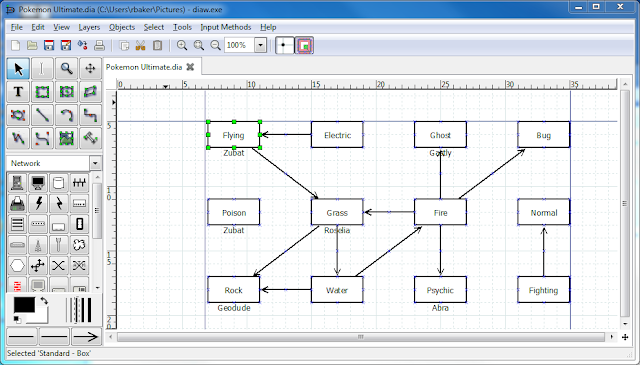Click the Copy toolbar icon
Screen dimensions: 640x365
pos(124,45)
